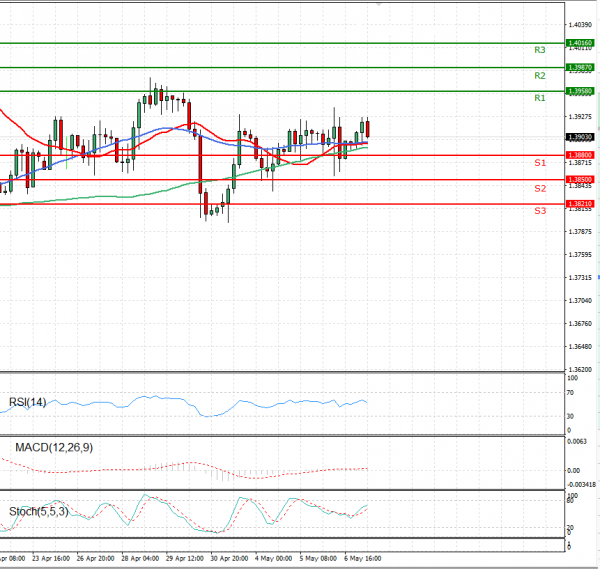
Task: Click the 1.36200 price axis value
Action: point(580,370)
